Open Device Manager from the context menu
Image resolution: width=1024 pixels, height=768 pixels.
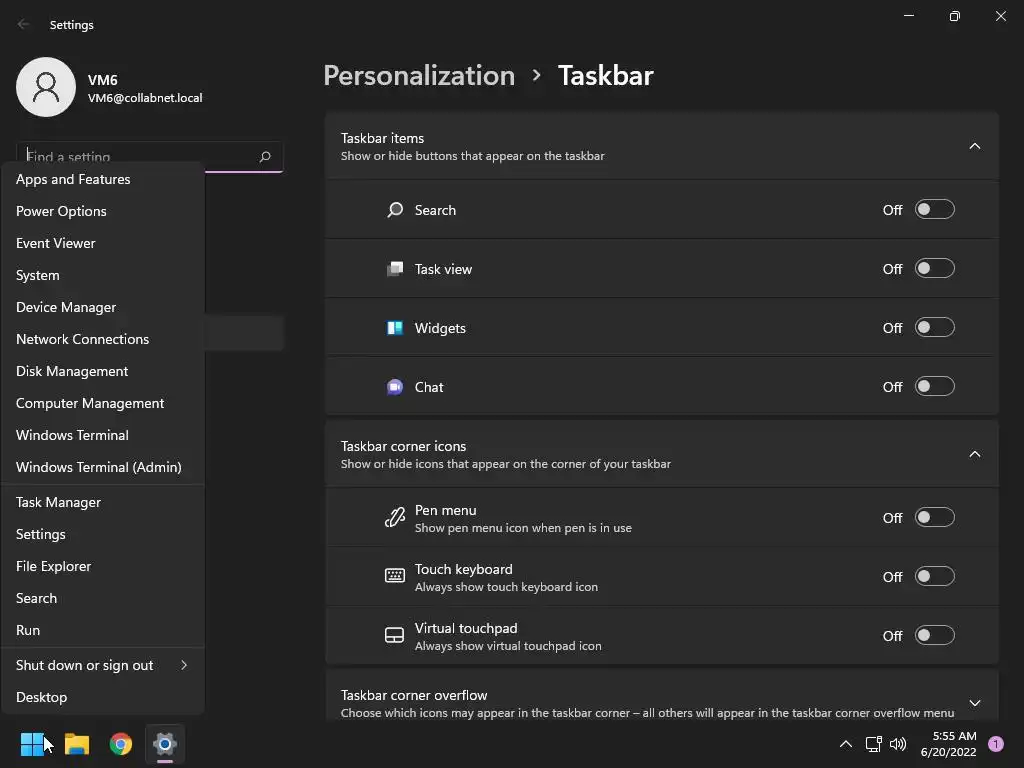66,307
